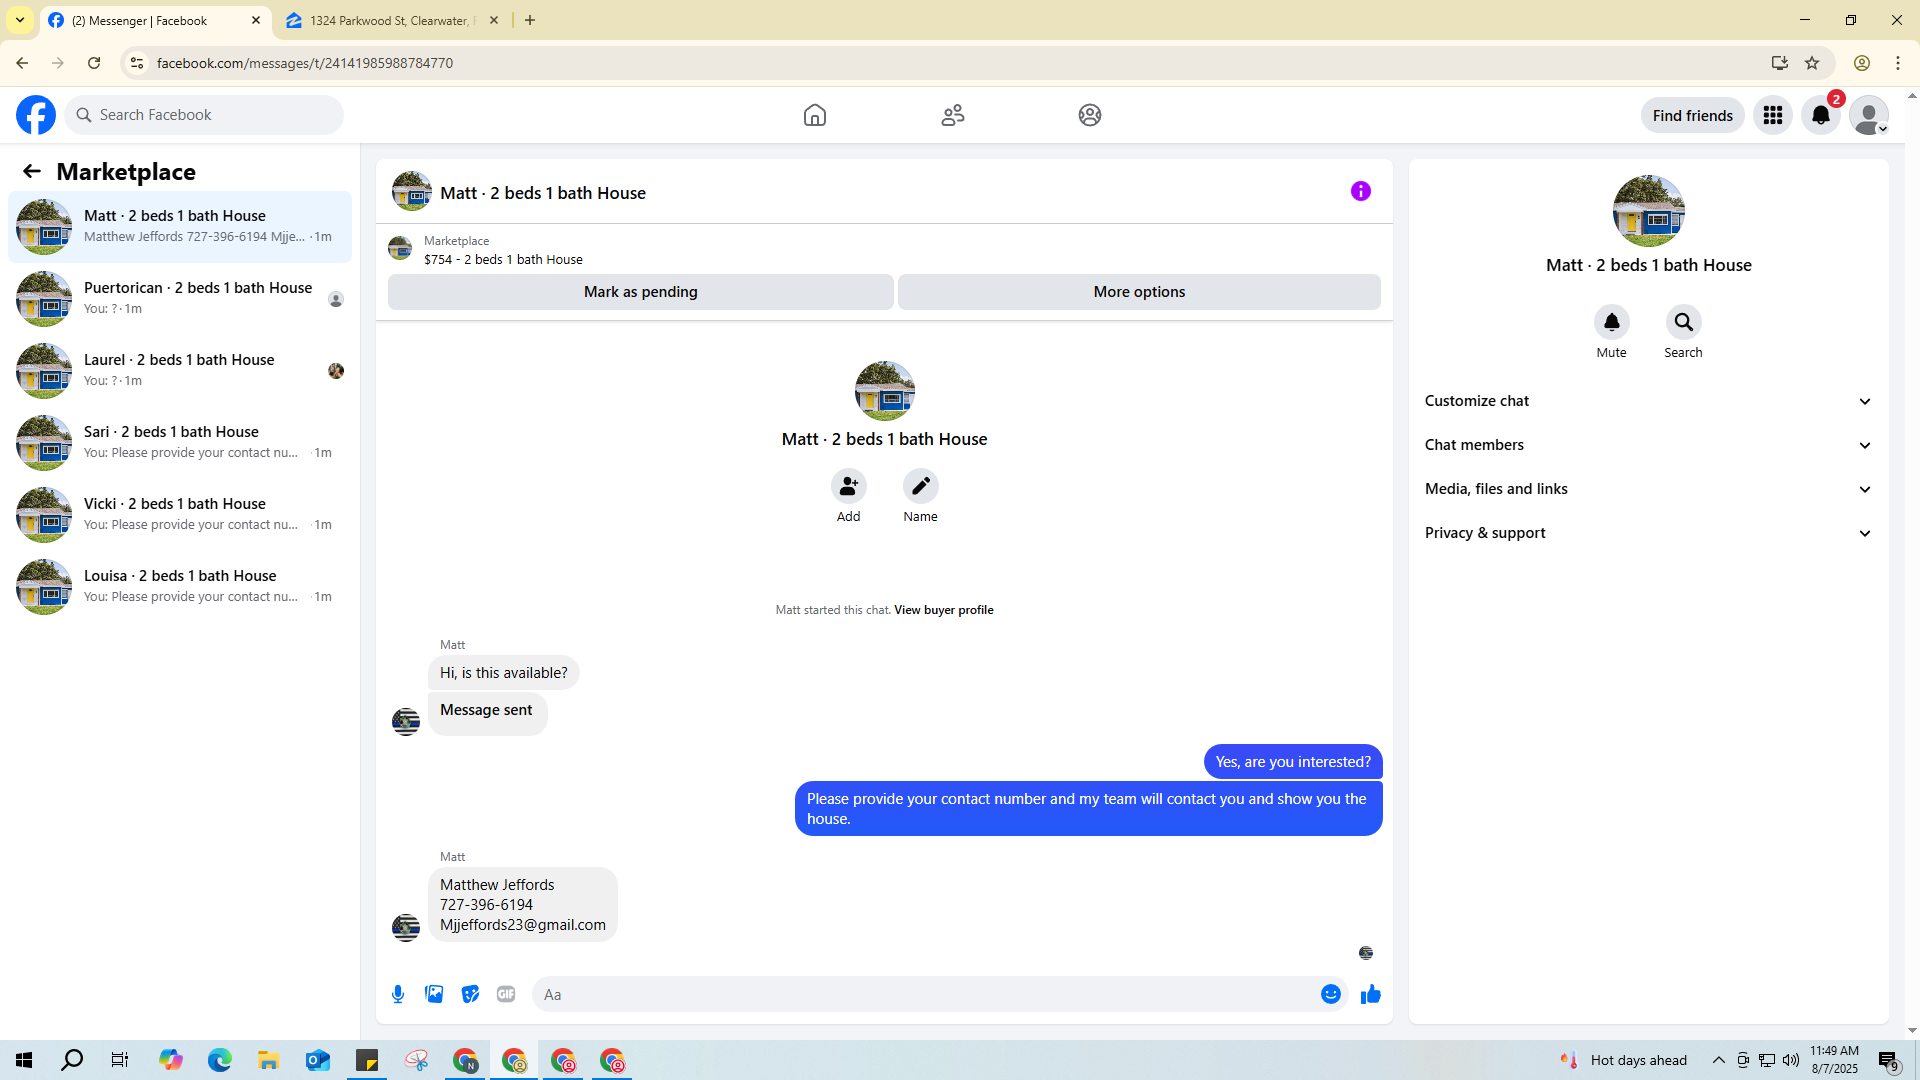Screen dimensions: 1920x1080
Task: Show hidden system tray icons
Action: click(1719, 1060)
